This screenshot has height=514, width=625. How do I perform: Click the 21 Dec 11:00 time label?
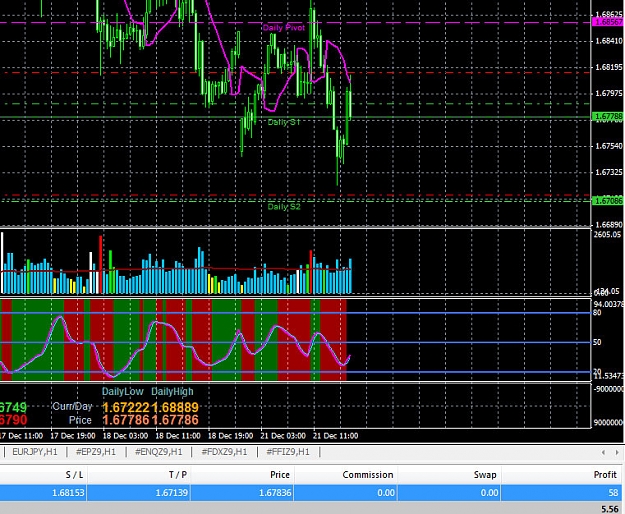(335, 436)
